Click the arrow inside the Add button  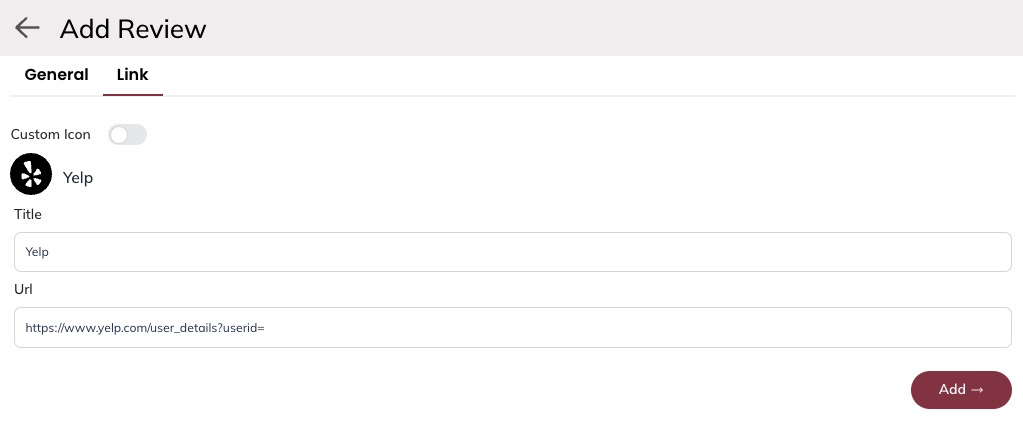pos(977,390)
